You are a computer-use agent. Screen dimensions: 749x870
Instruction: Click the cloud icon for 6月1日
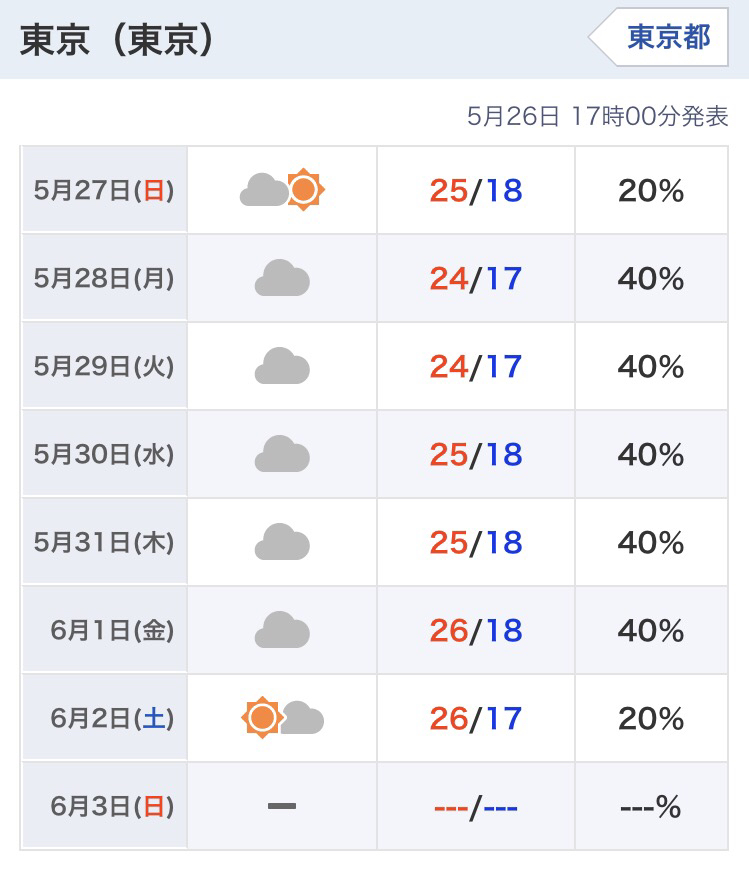(282, 630)
